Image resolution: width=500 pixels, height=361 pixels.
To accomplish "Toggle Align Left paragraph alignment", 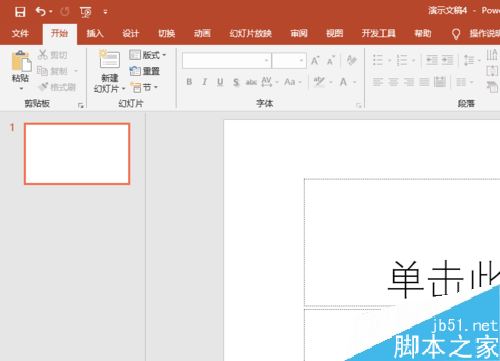I will point(378,82).
